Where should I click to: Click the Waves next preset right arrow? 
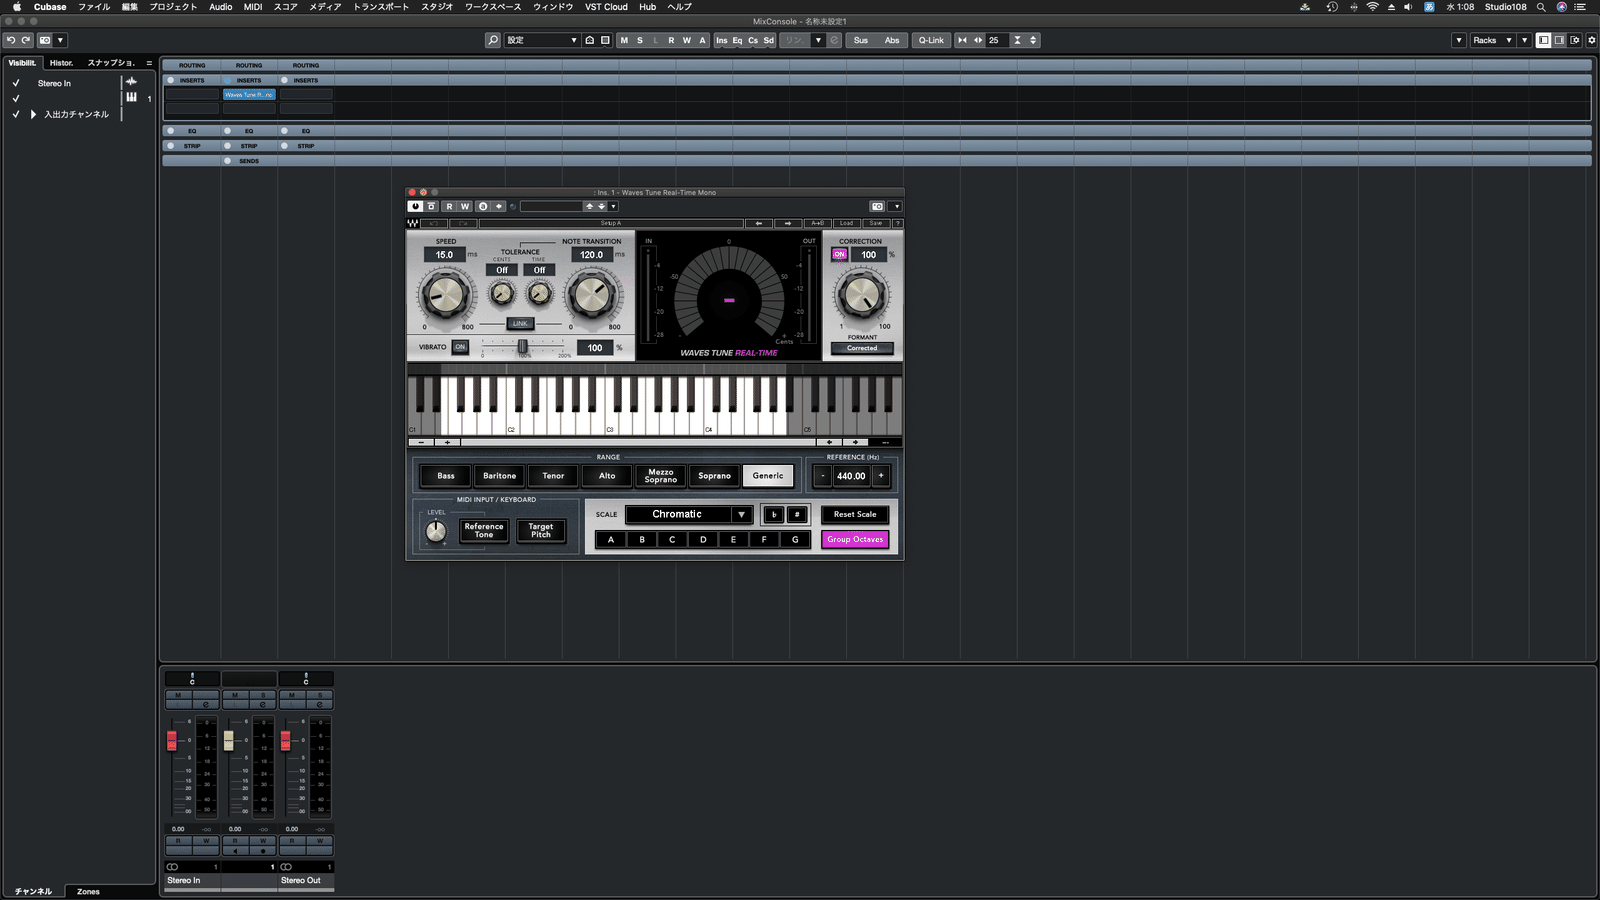[x=788, y=223]
